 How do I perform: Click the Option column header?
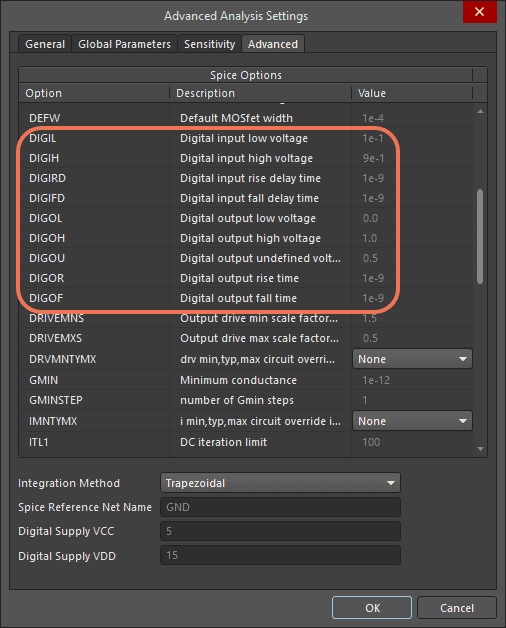coord(94,93)
